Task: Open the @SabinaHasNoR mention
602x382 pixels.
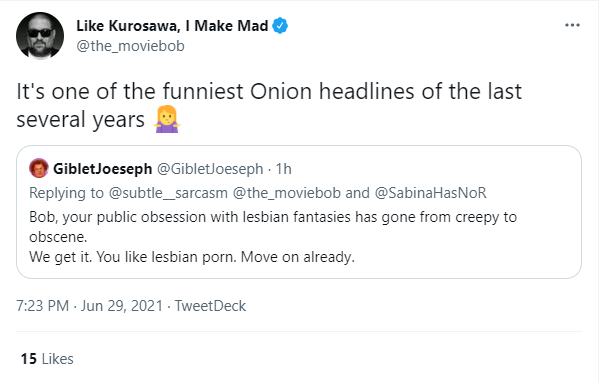Action: (430, 193)
